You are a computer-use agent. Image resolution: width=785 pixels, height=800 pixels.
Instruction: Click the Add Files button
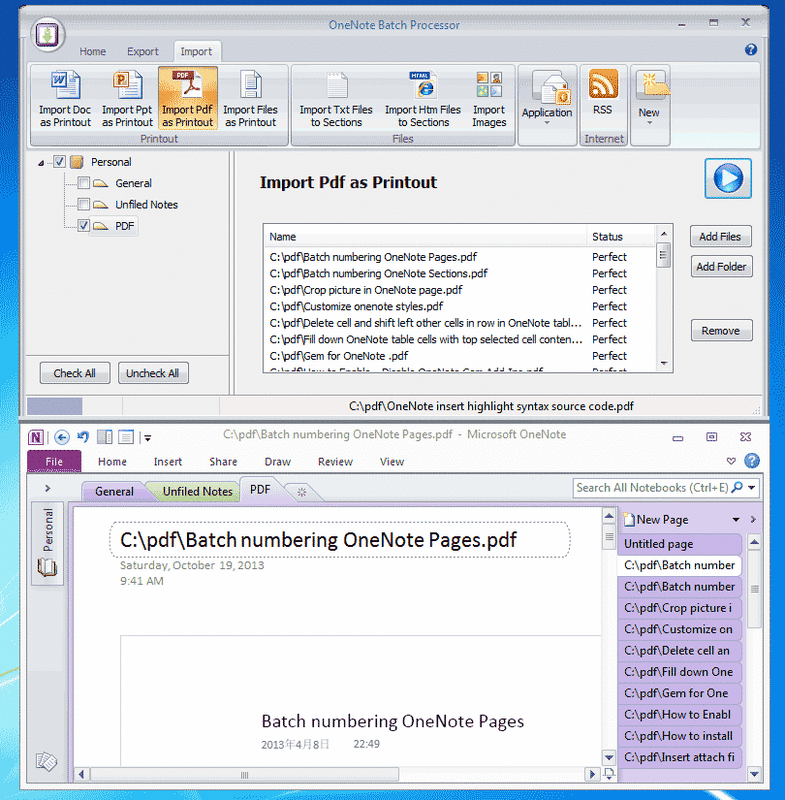tap(720, 236)
